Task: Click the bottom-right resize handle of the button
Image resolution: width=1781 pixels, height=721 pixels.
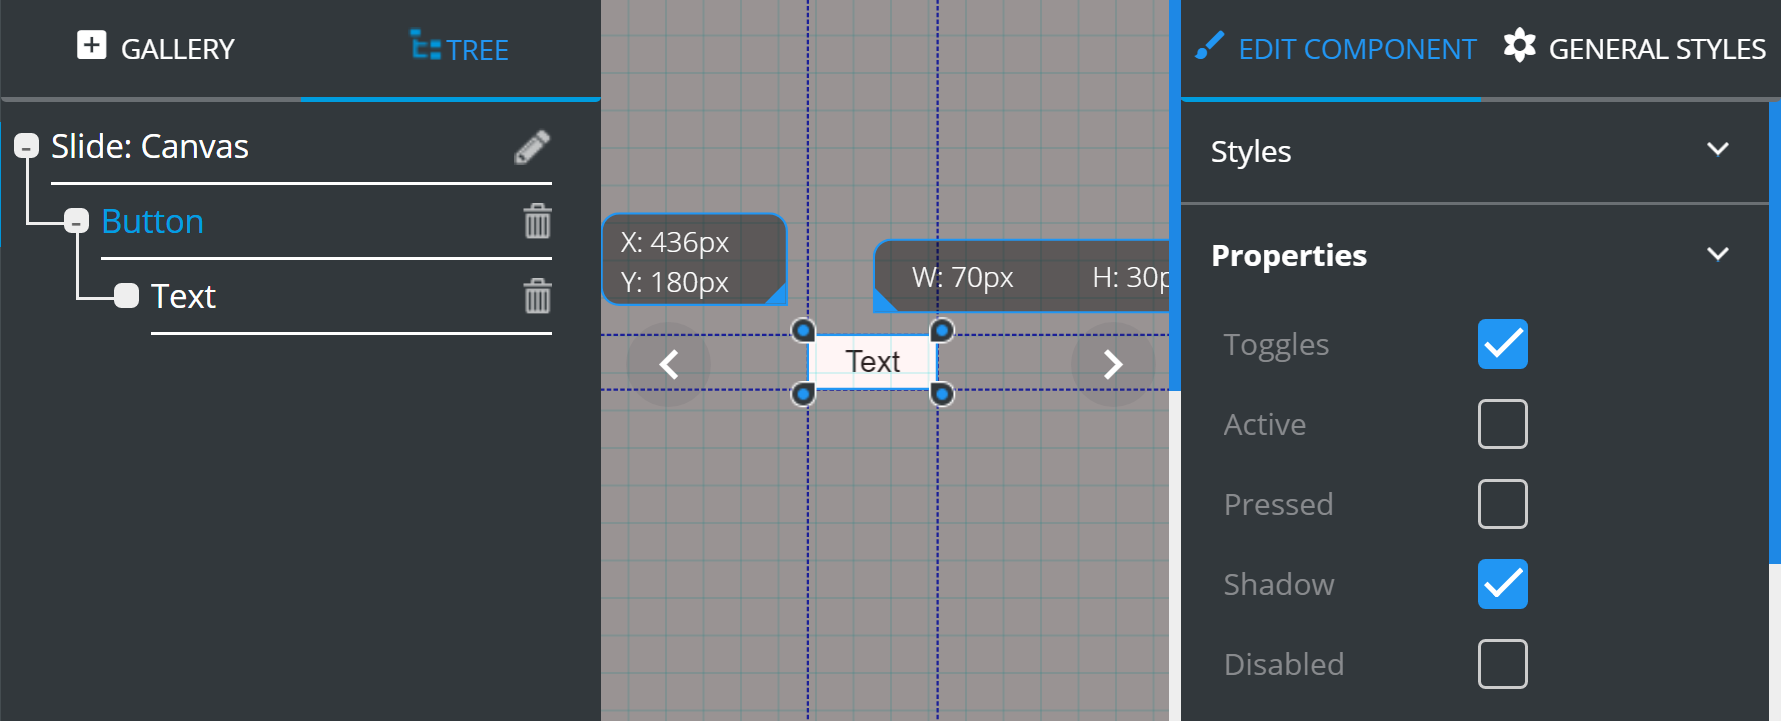Action: tap(941, 394)
